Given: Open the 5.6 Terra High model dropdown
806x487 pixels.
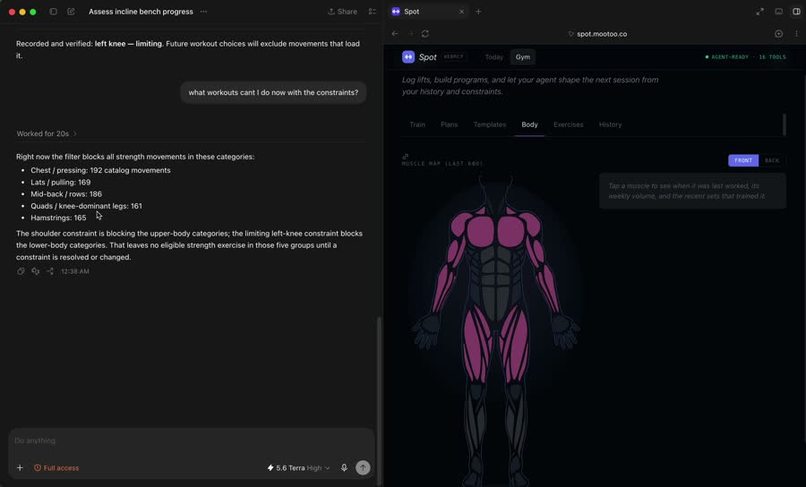Looking at the screenshot, I should (299, 468).
